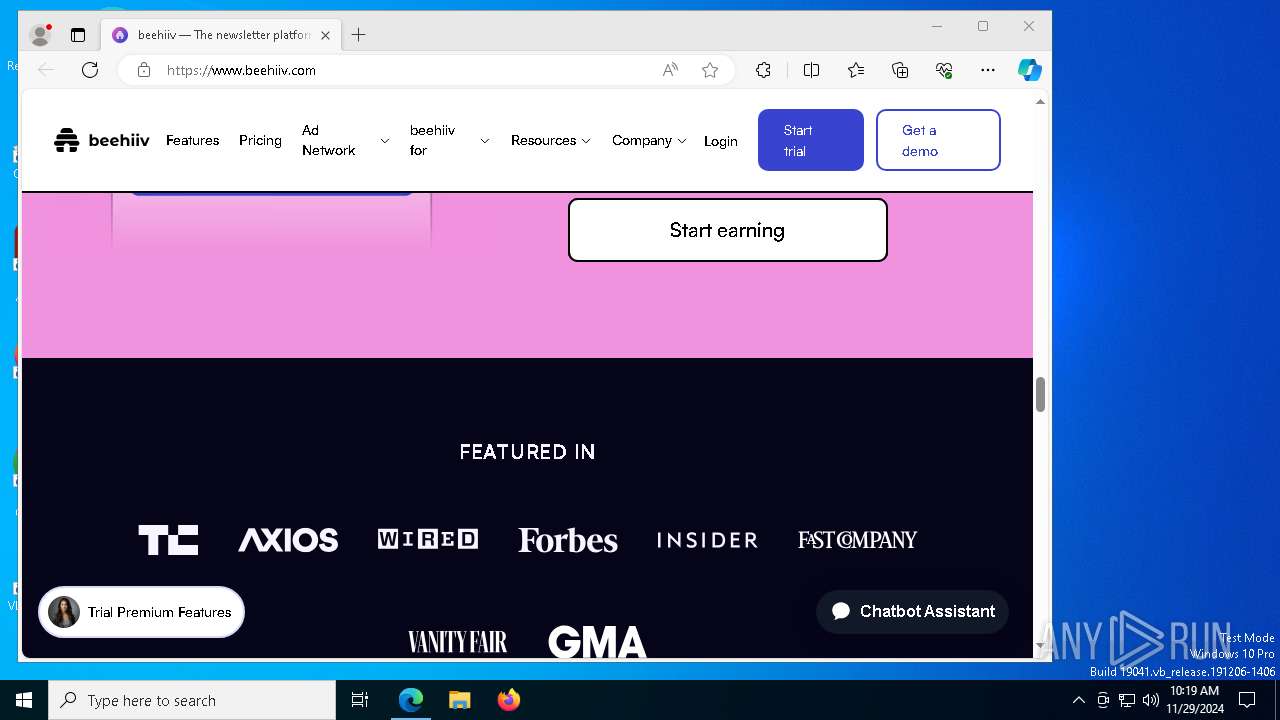View site information lock icon
This screenshot has height=720, width=1280.
coord(144,70)
